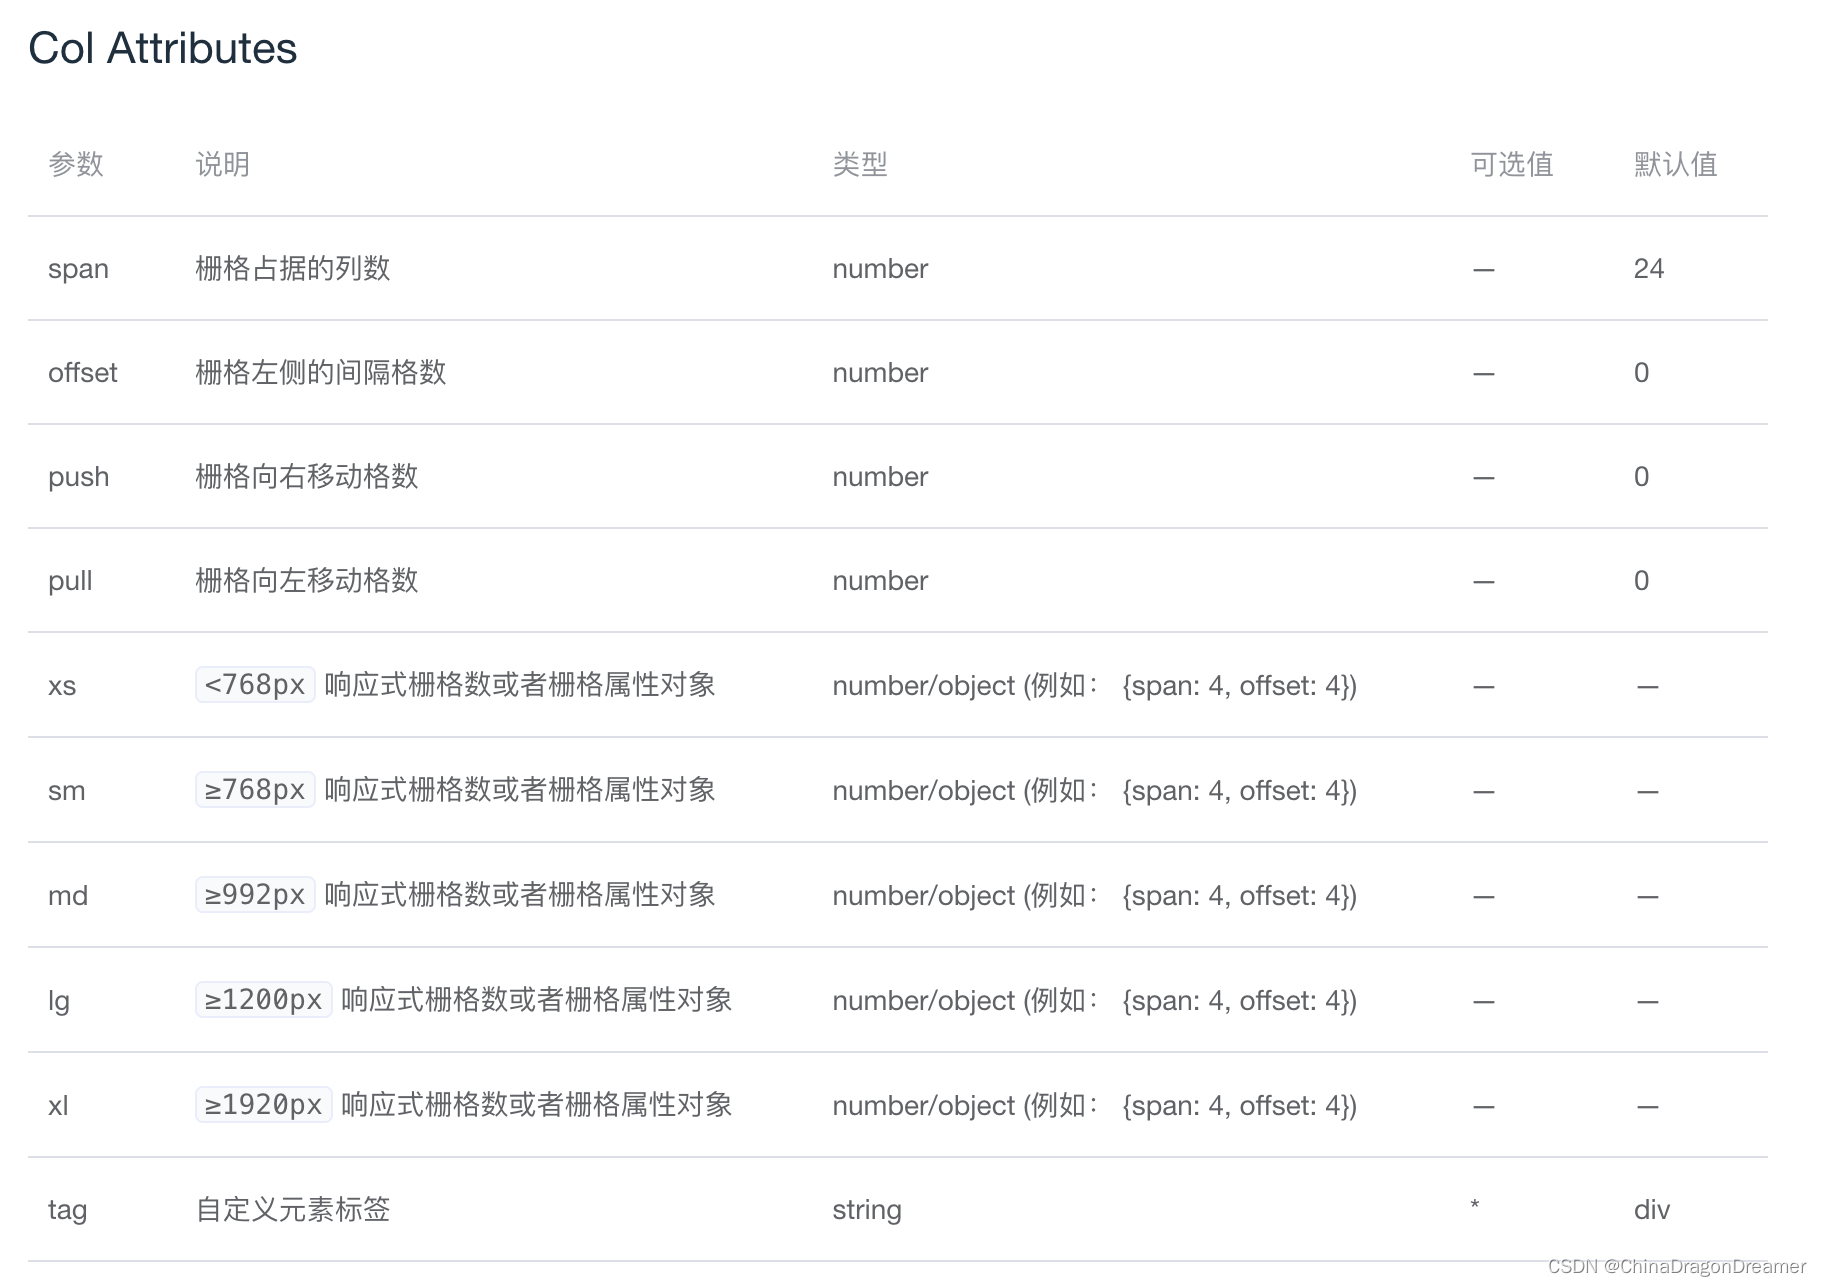Click the 参数 column header
The height and width of the screenshot is (1286, 1822).
coord(76,164)
